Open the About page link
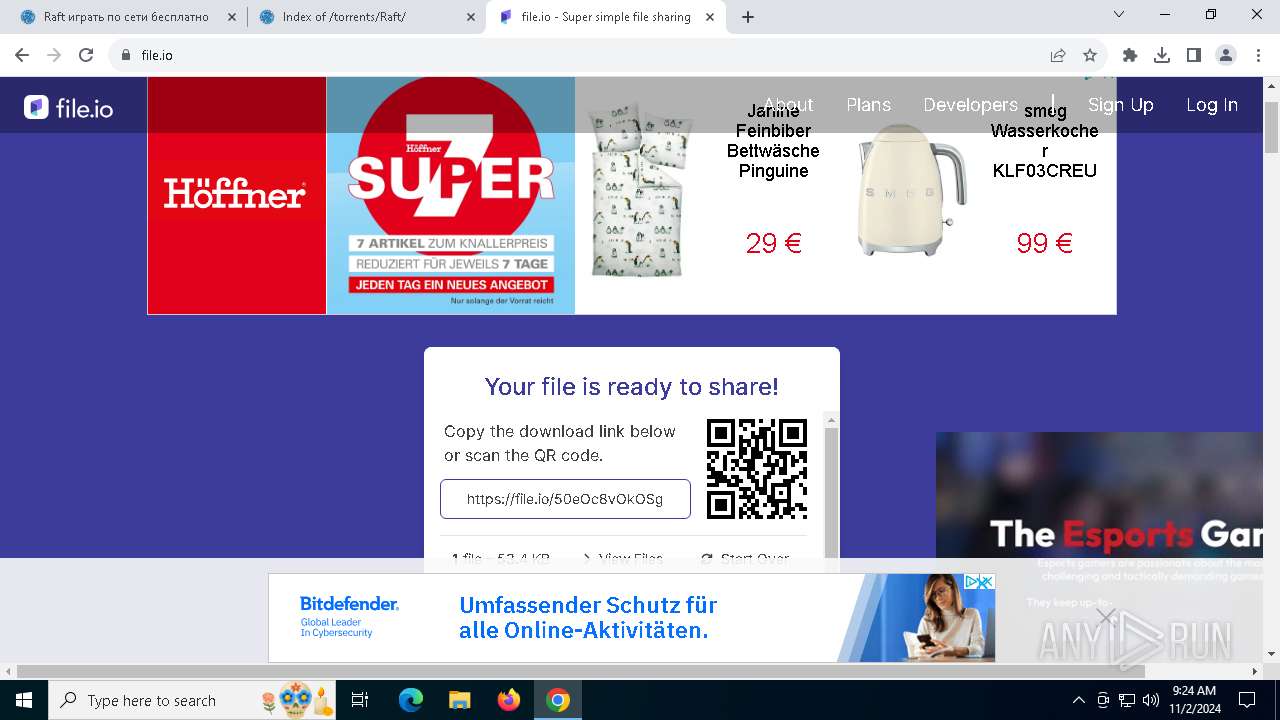Screen dimensions: 1280x720 pyautogui.click(x=788, y=105)
